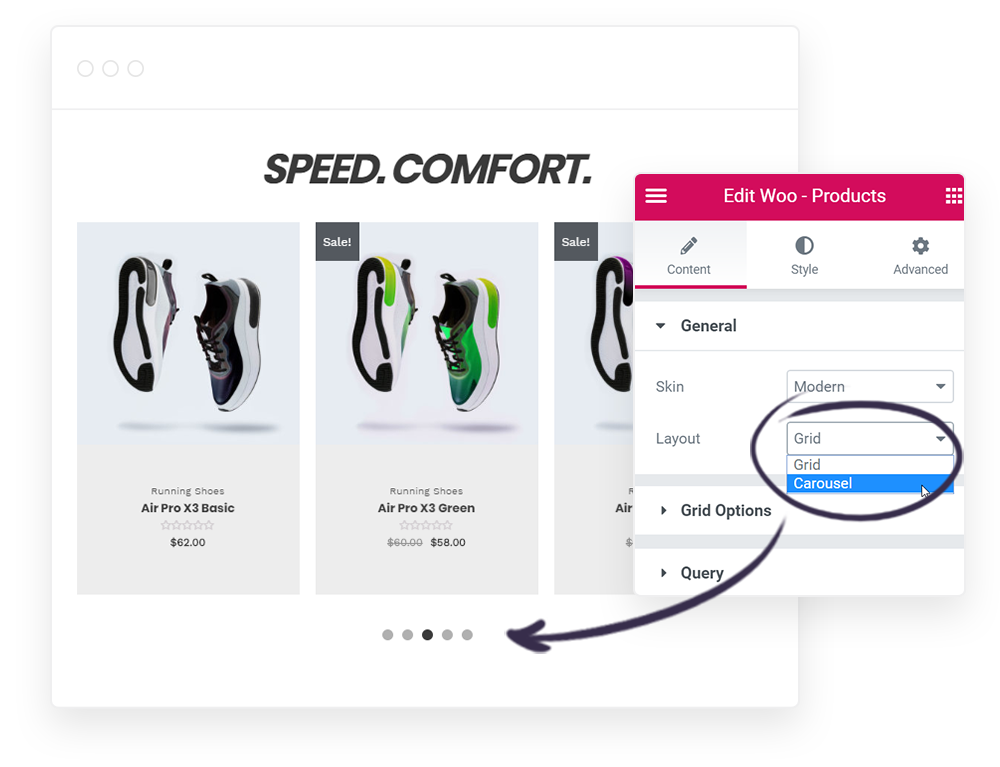Click the Content pencil icon
The width and height of the screenshot is (1000, 767).
coord(689,245)
